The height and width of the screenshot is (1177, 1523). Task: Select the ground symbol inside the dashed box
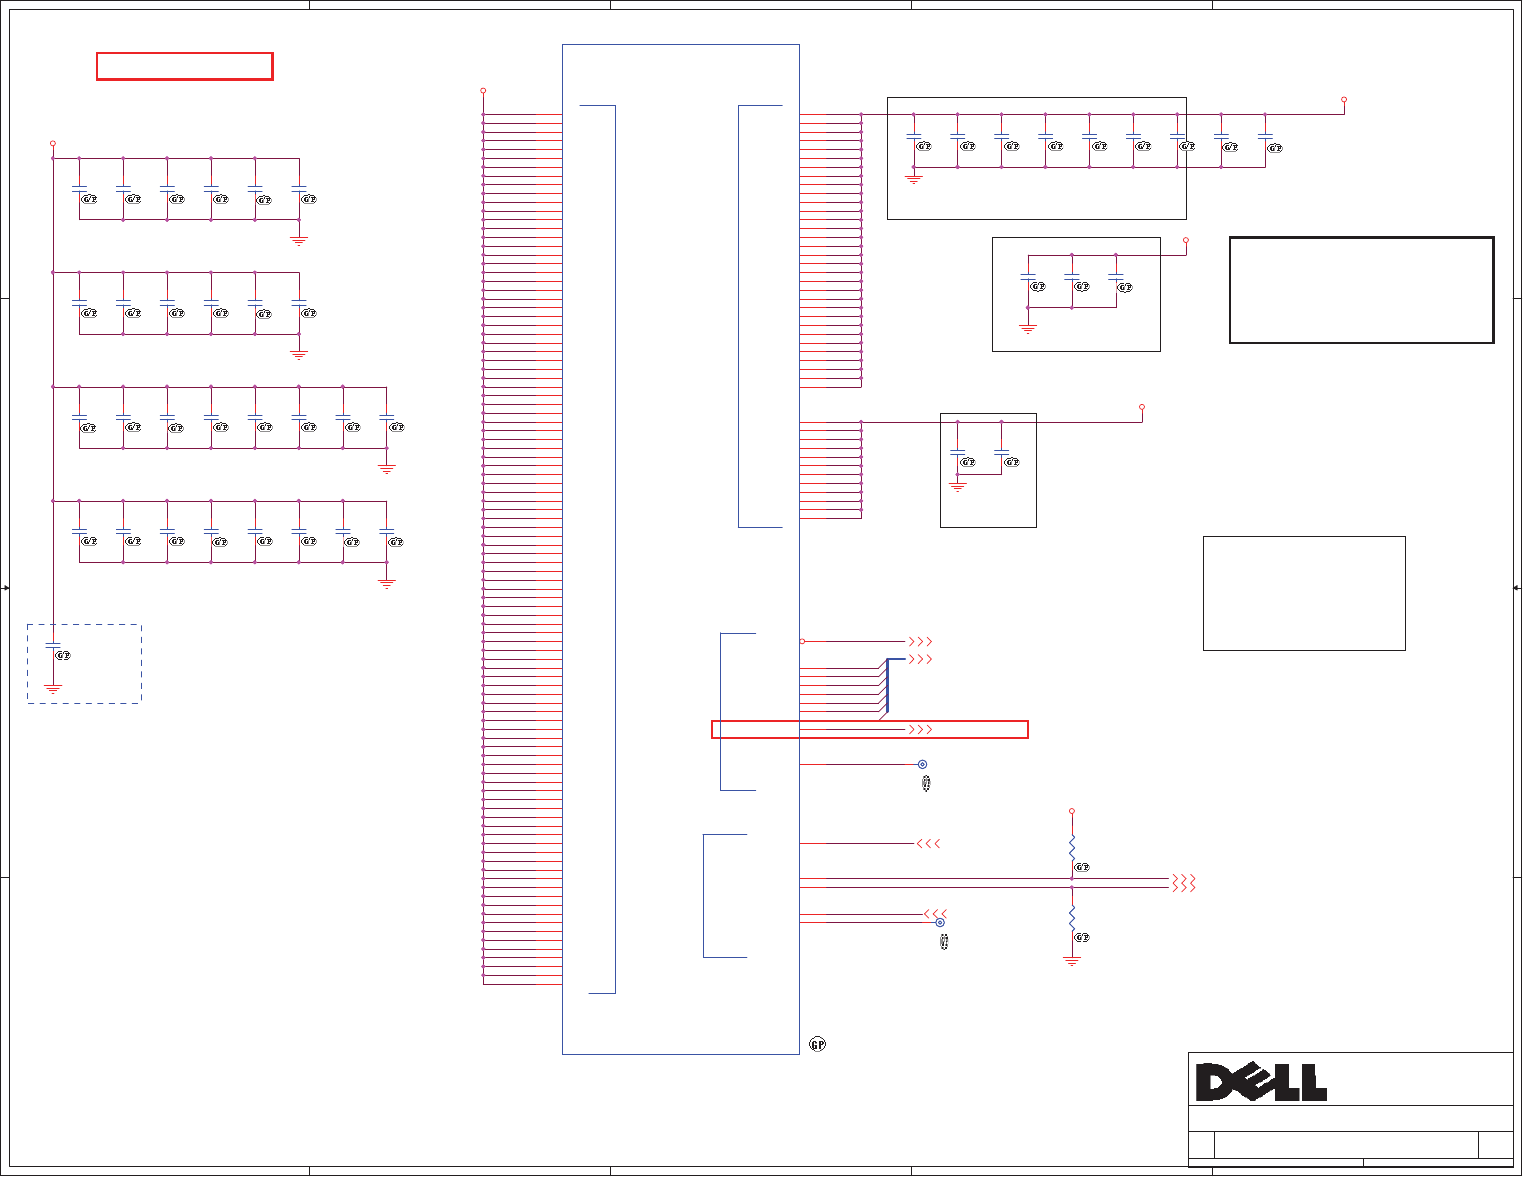pyautogui.click(x=53, y=688)
